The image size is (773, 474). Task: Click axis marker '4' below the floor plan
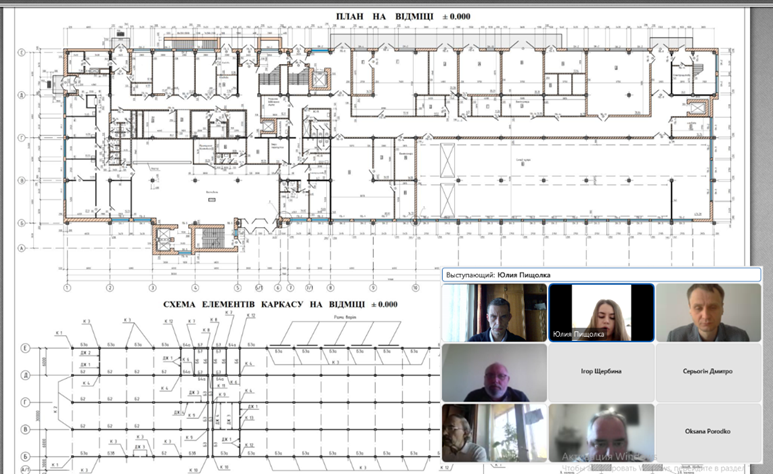pyautogui.click(x=195, y=288)
